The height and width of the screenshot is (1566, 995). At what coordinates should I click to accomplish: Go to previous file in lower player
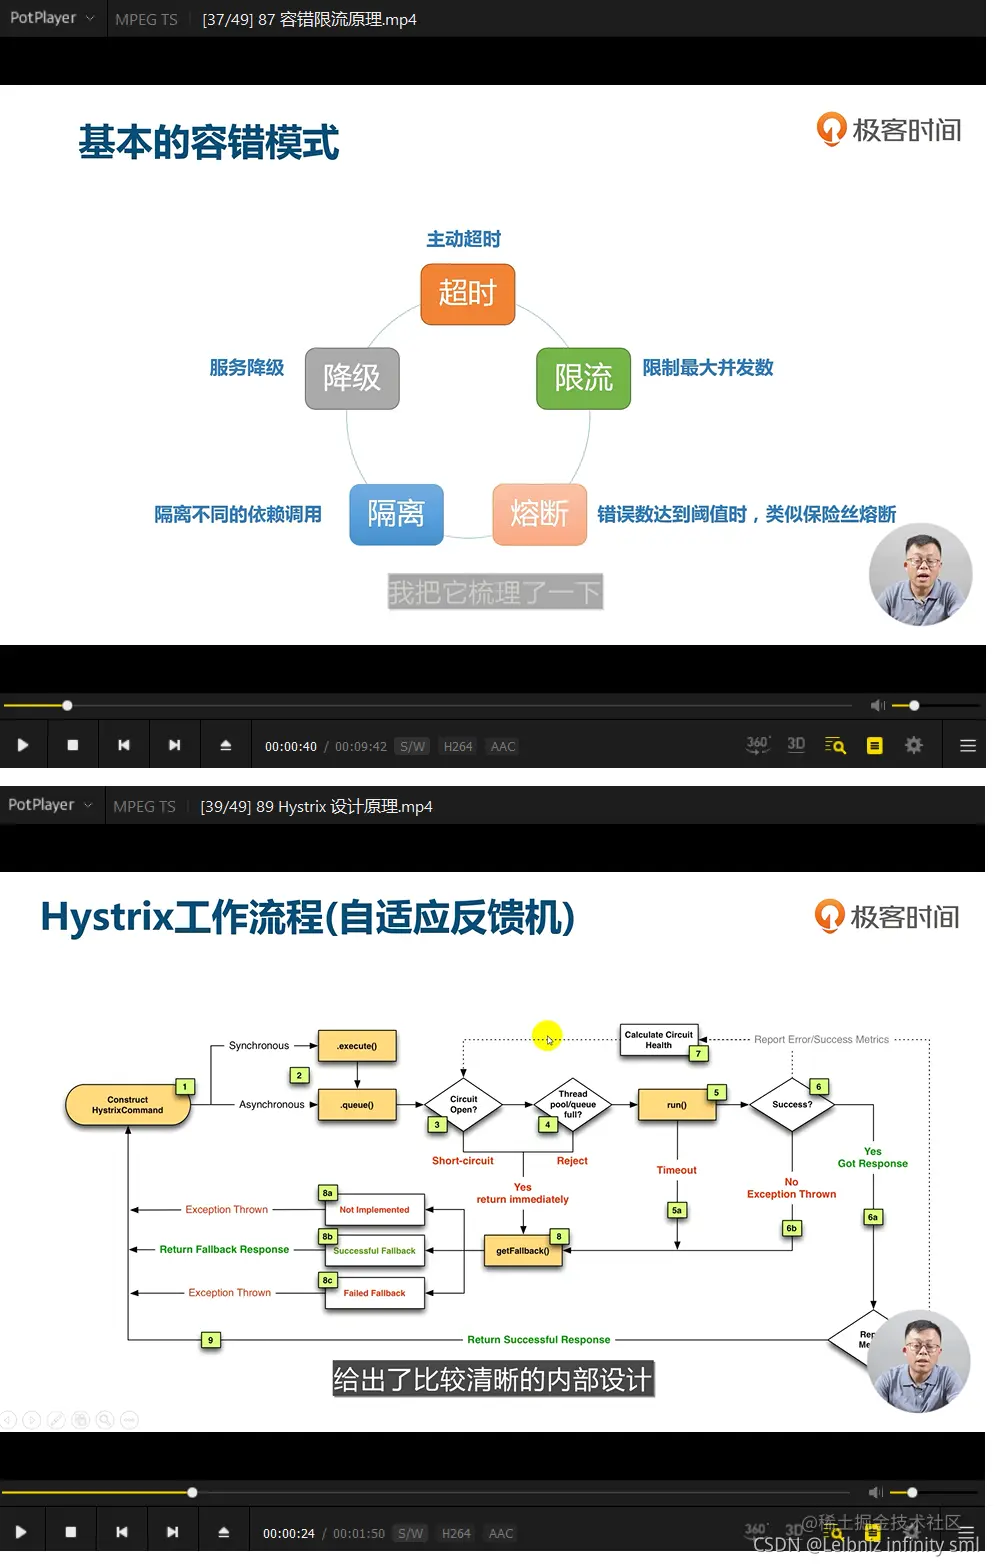(121, 1532)
